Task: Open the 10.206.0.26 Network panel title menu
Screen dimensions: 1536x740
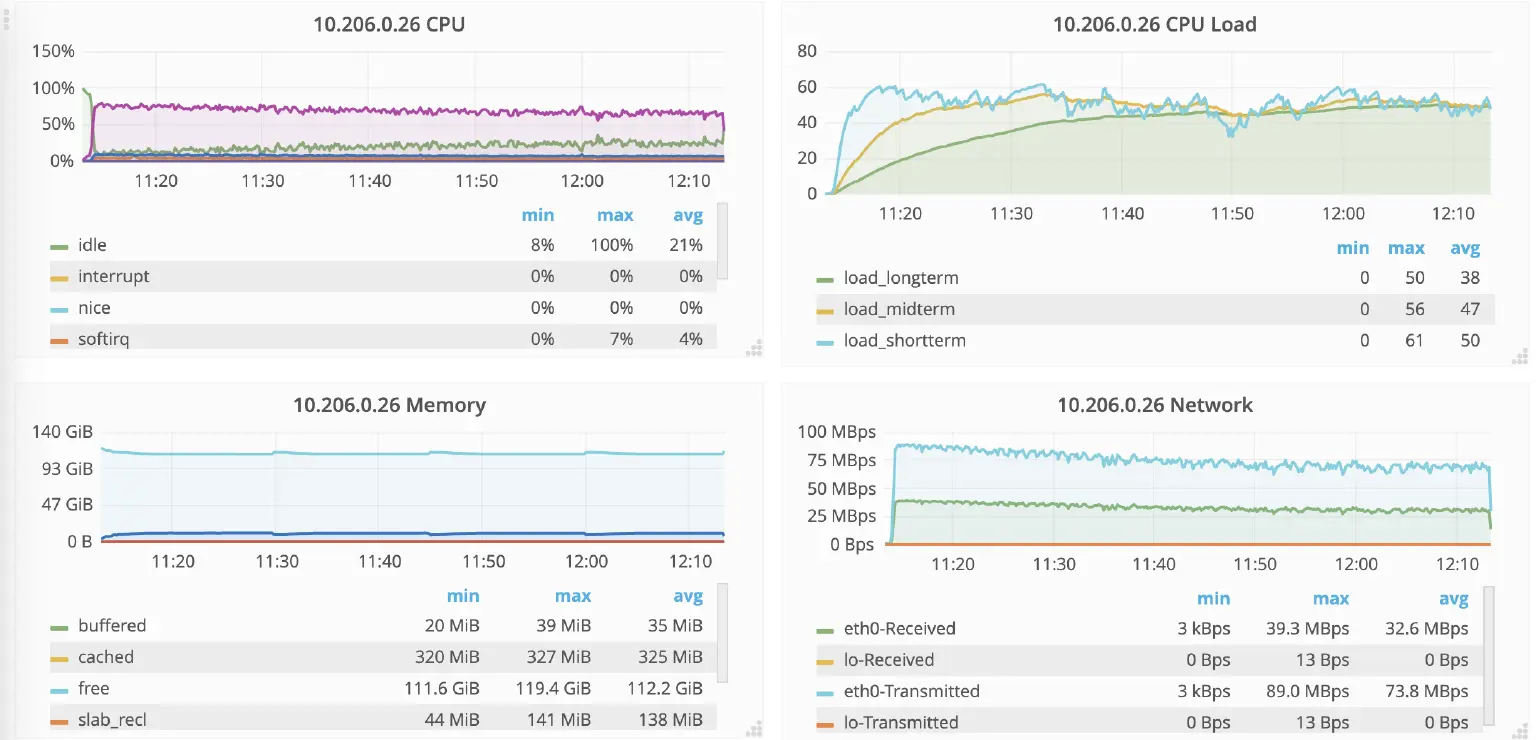Action: (1154, 405)
